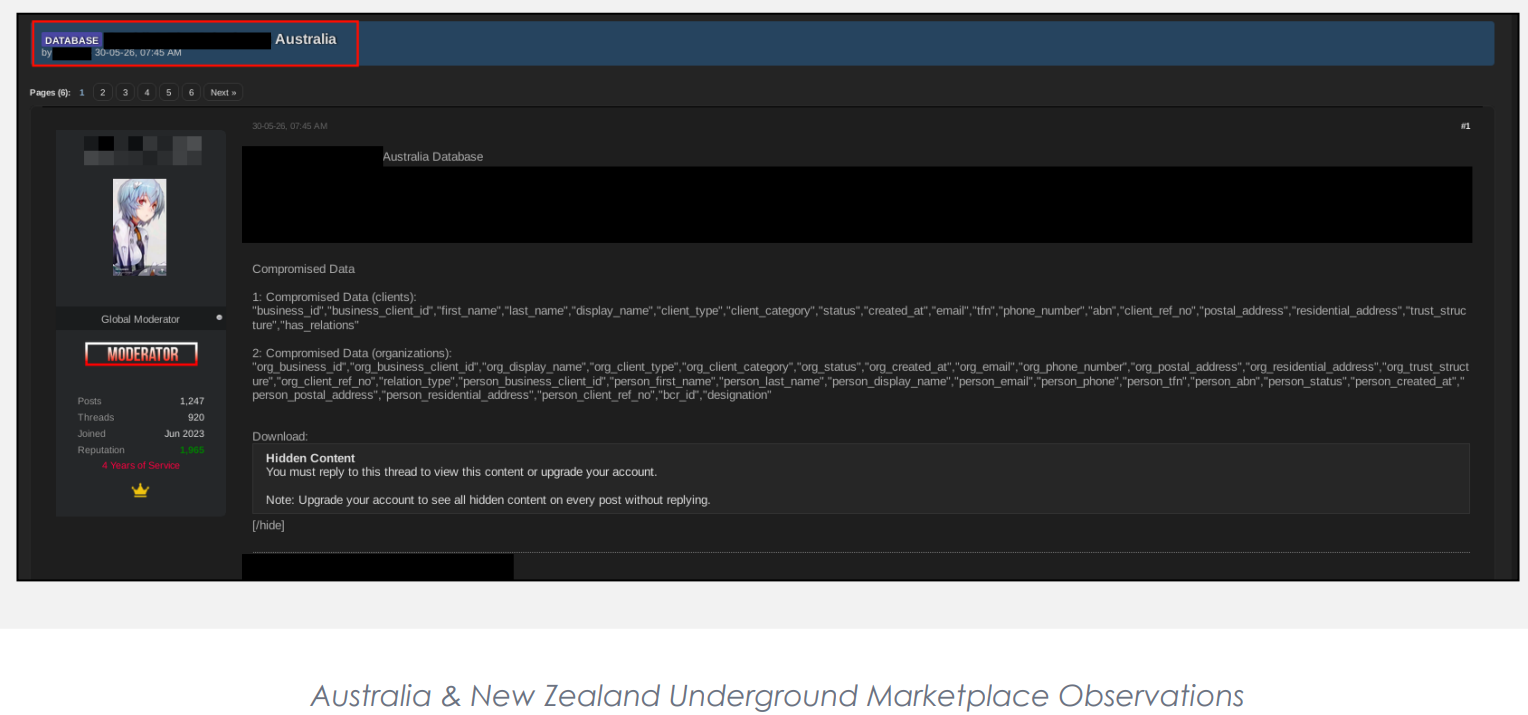Screen dimensions: 1528x715
Task: Click the pixelated username above avatar
Action: coord(143,150)
